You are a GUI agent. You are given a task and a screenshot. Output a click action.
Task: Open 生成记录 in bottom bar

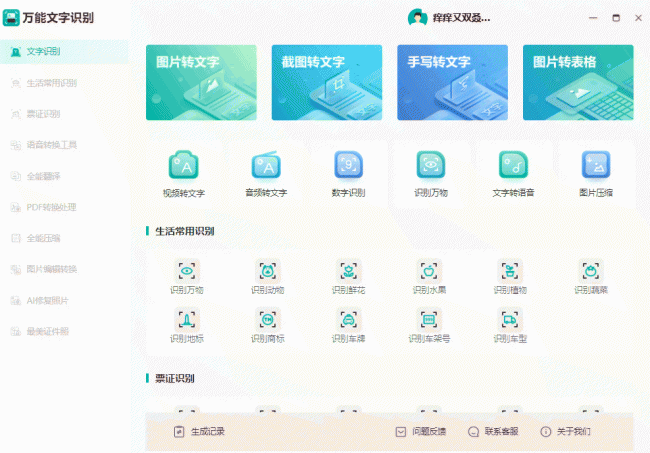pyautogui.click(x=199, y=432)
